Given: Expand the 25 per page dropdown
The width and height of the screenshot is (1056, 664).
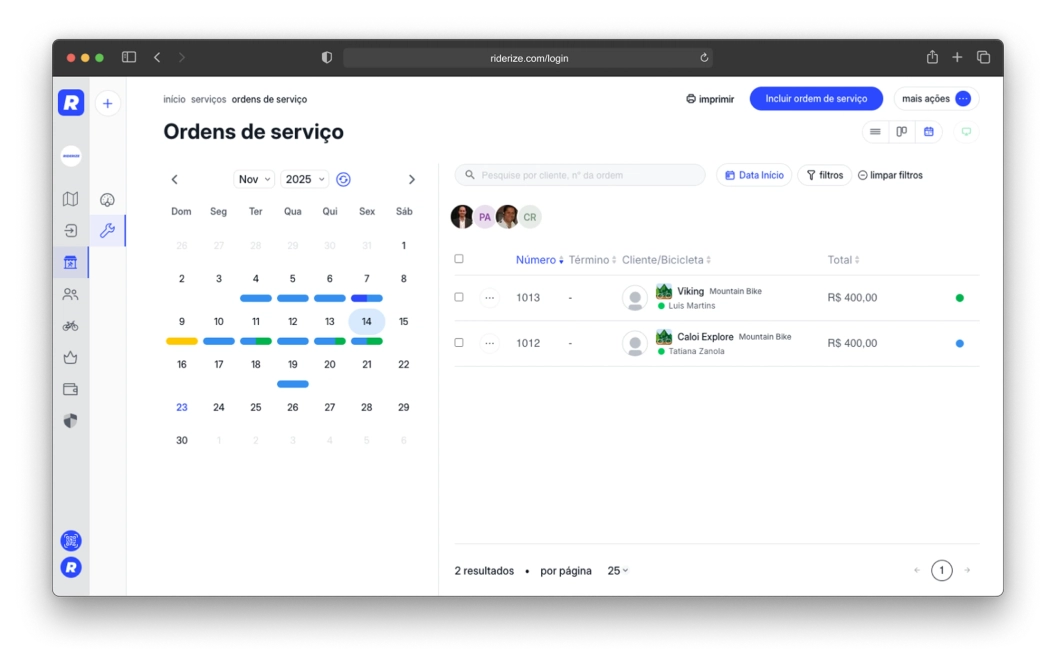Looking at the screenshot, I should point(618,571).
